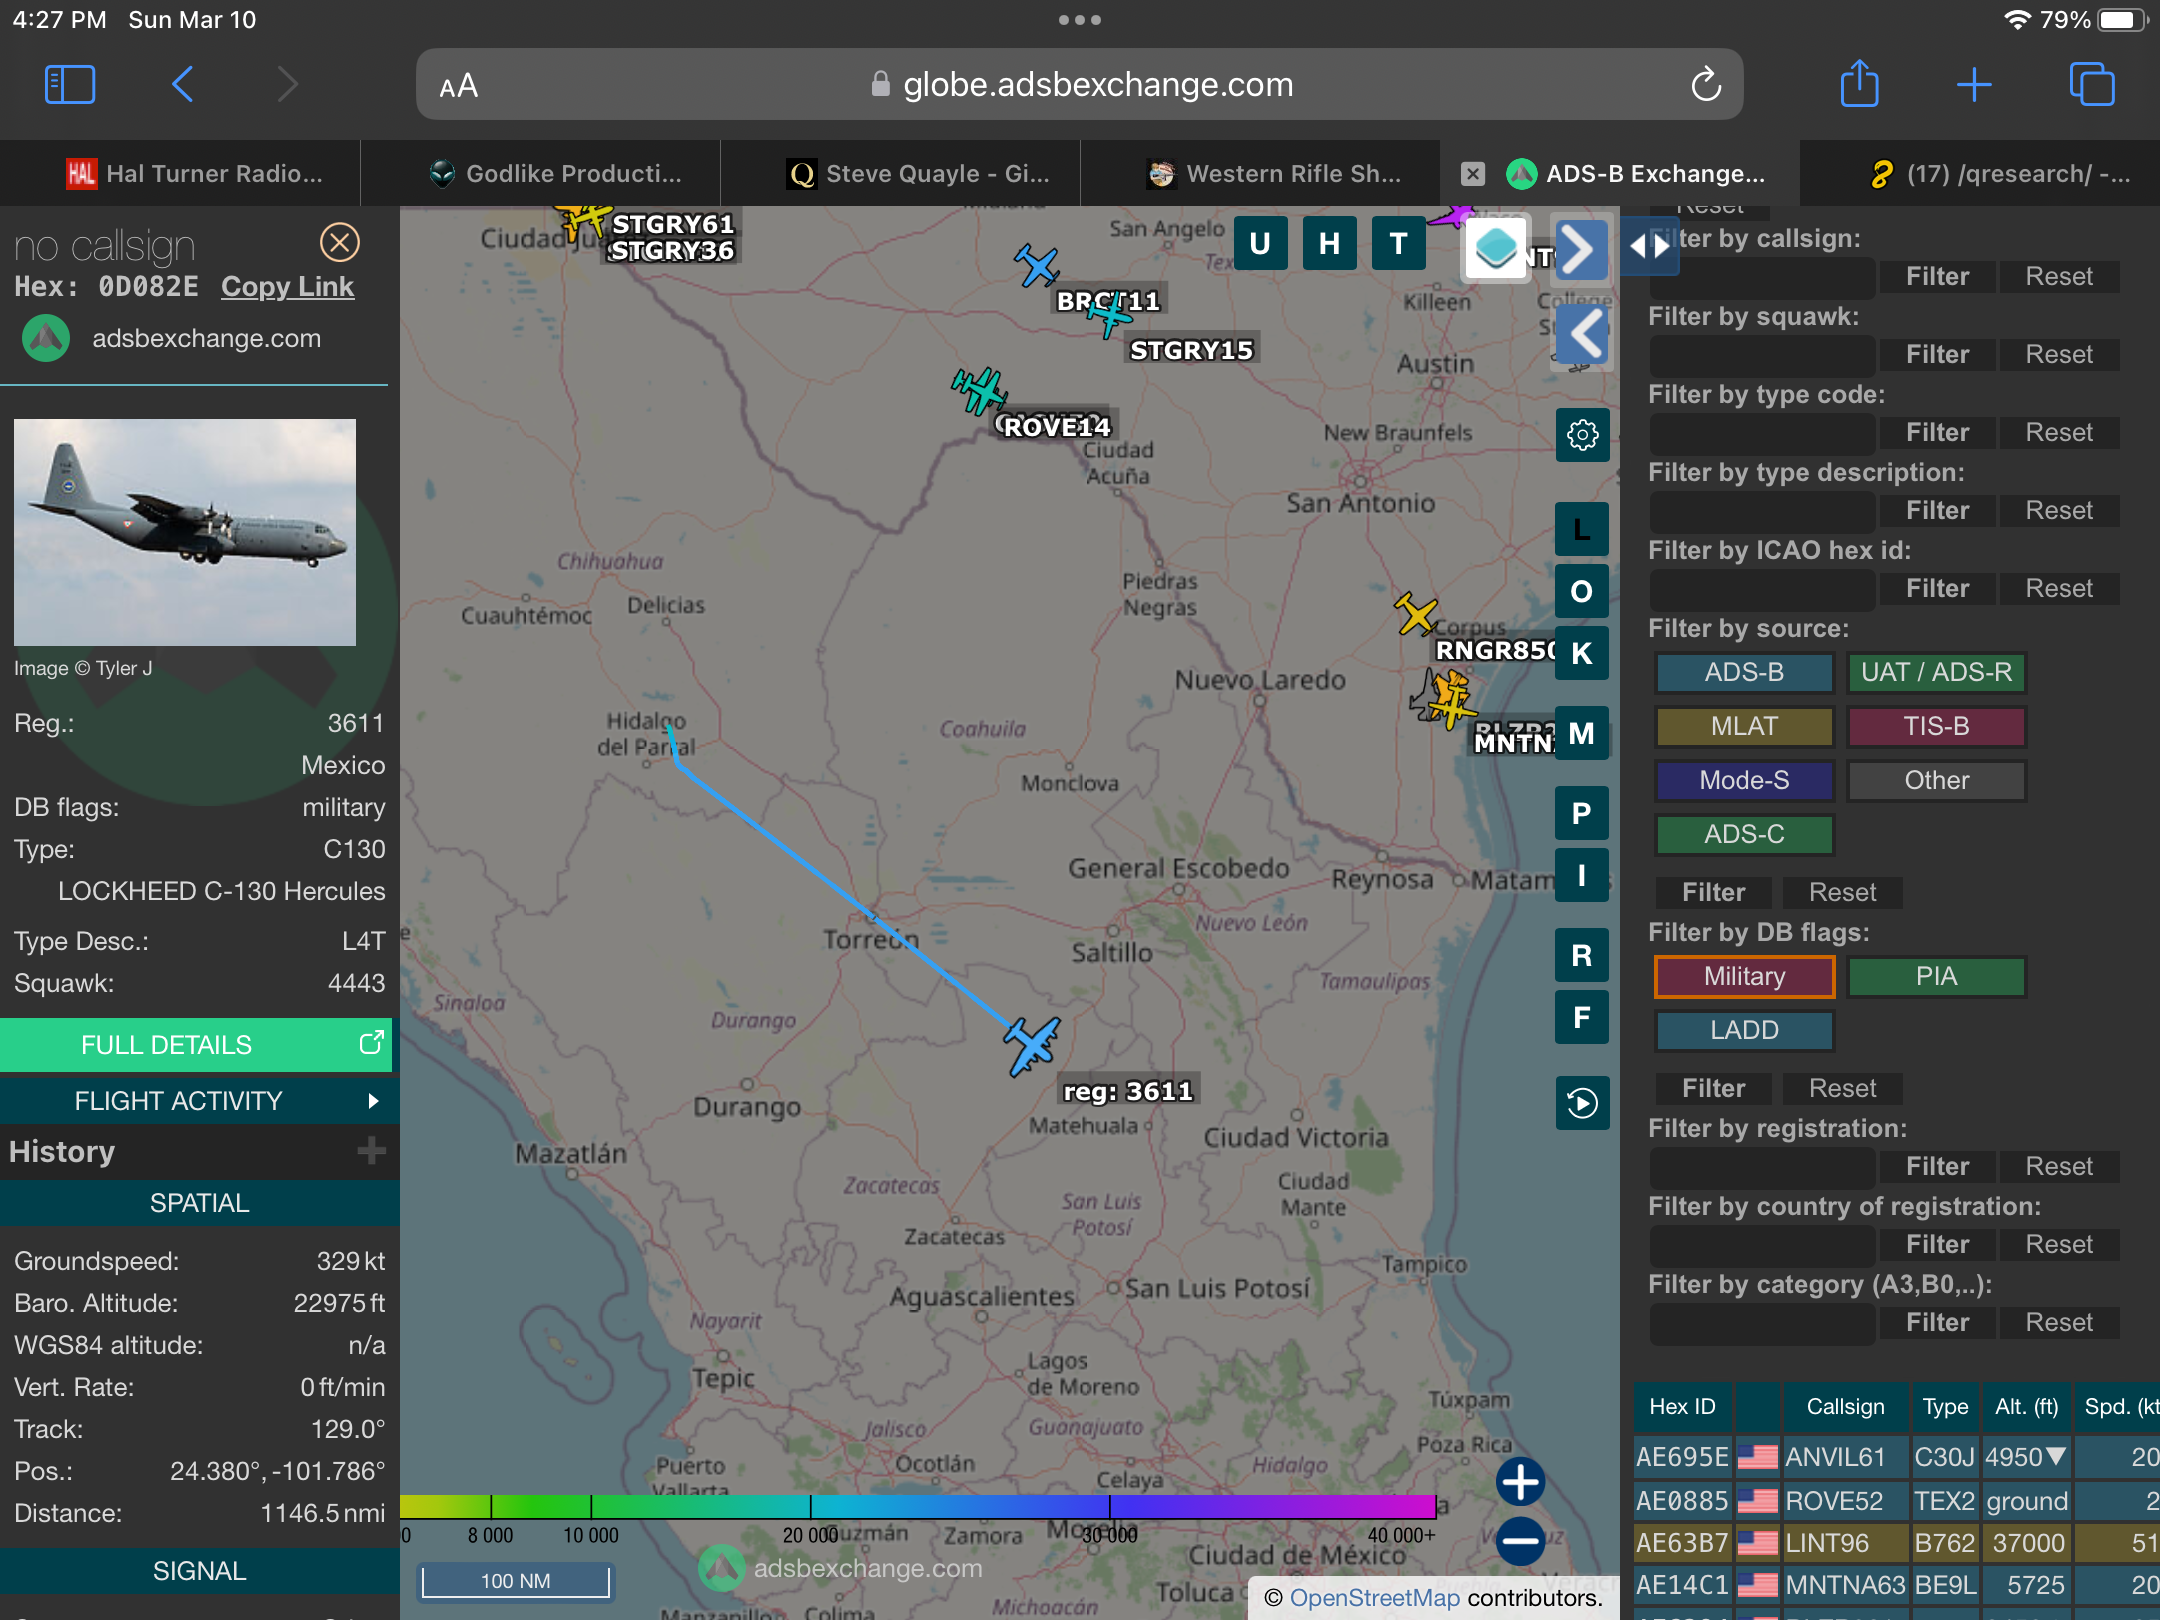Select the reg 3611 aircraft icon
The width and height of the screenshot is (2160, 1620).
[x=1032, y=1045]
